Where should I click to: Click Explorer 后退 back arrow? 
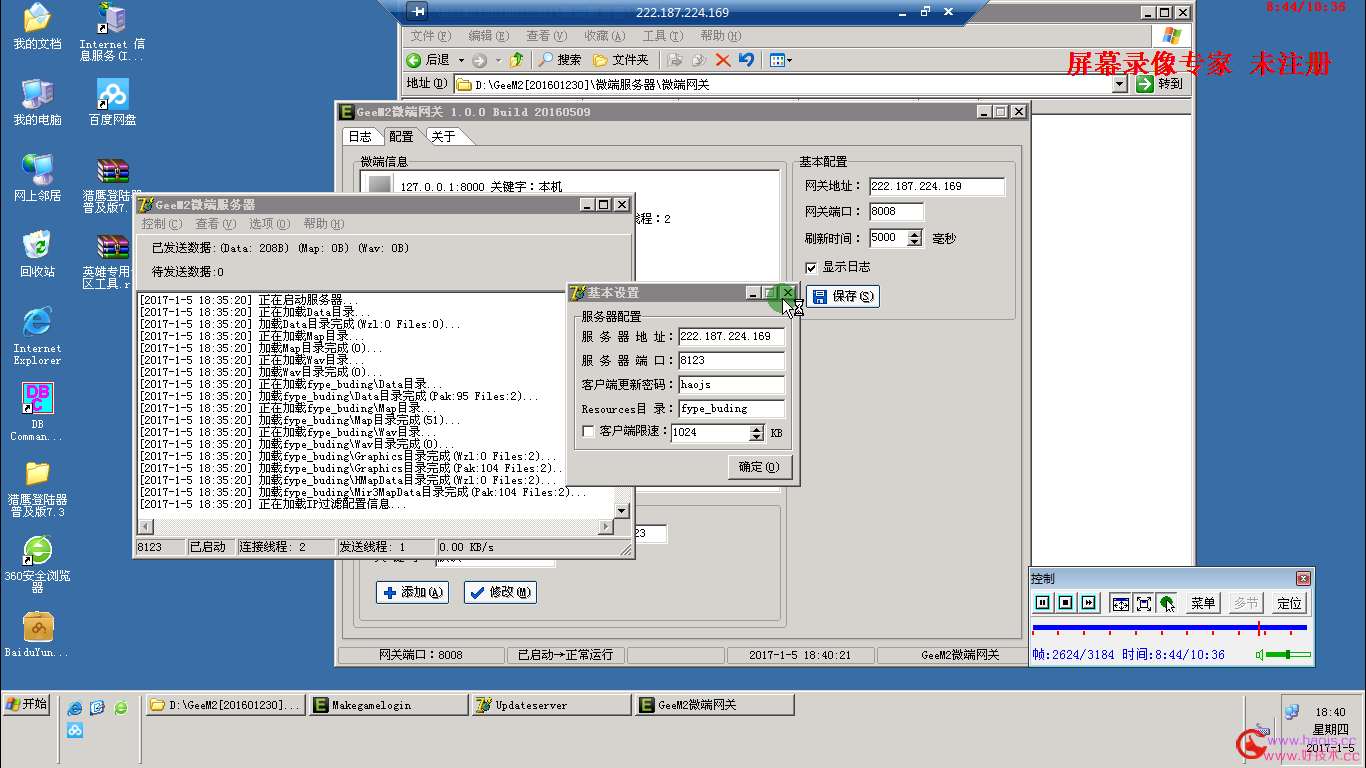click(428, 60)
